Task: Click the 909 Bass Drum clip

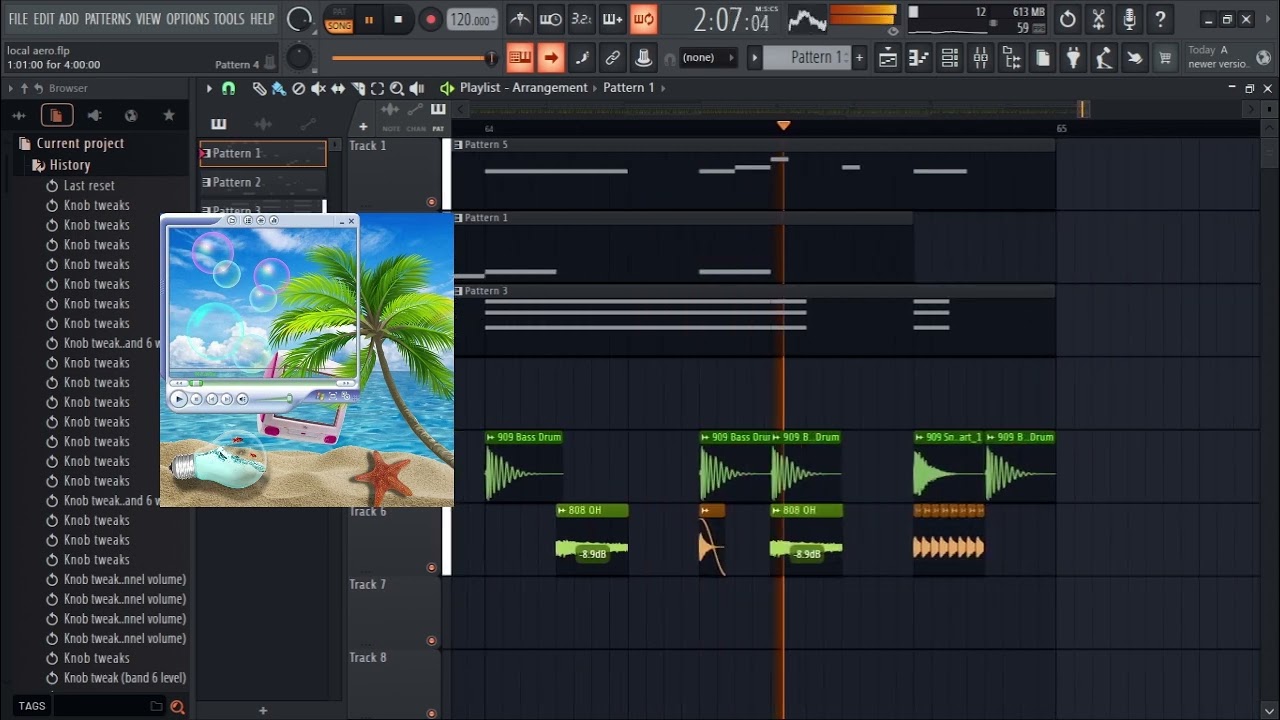Action: [524, 466]
